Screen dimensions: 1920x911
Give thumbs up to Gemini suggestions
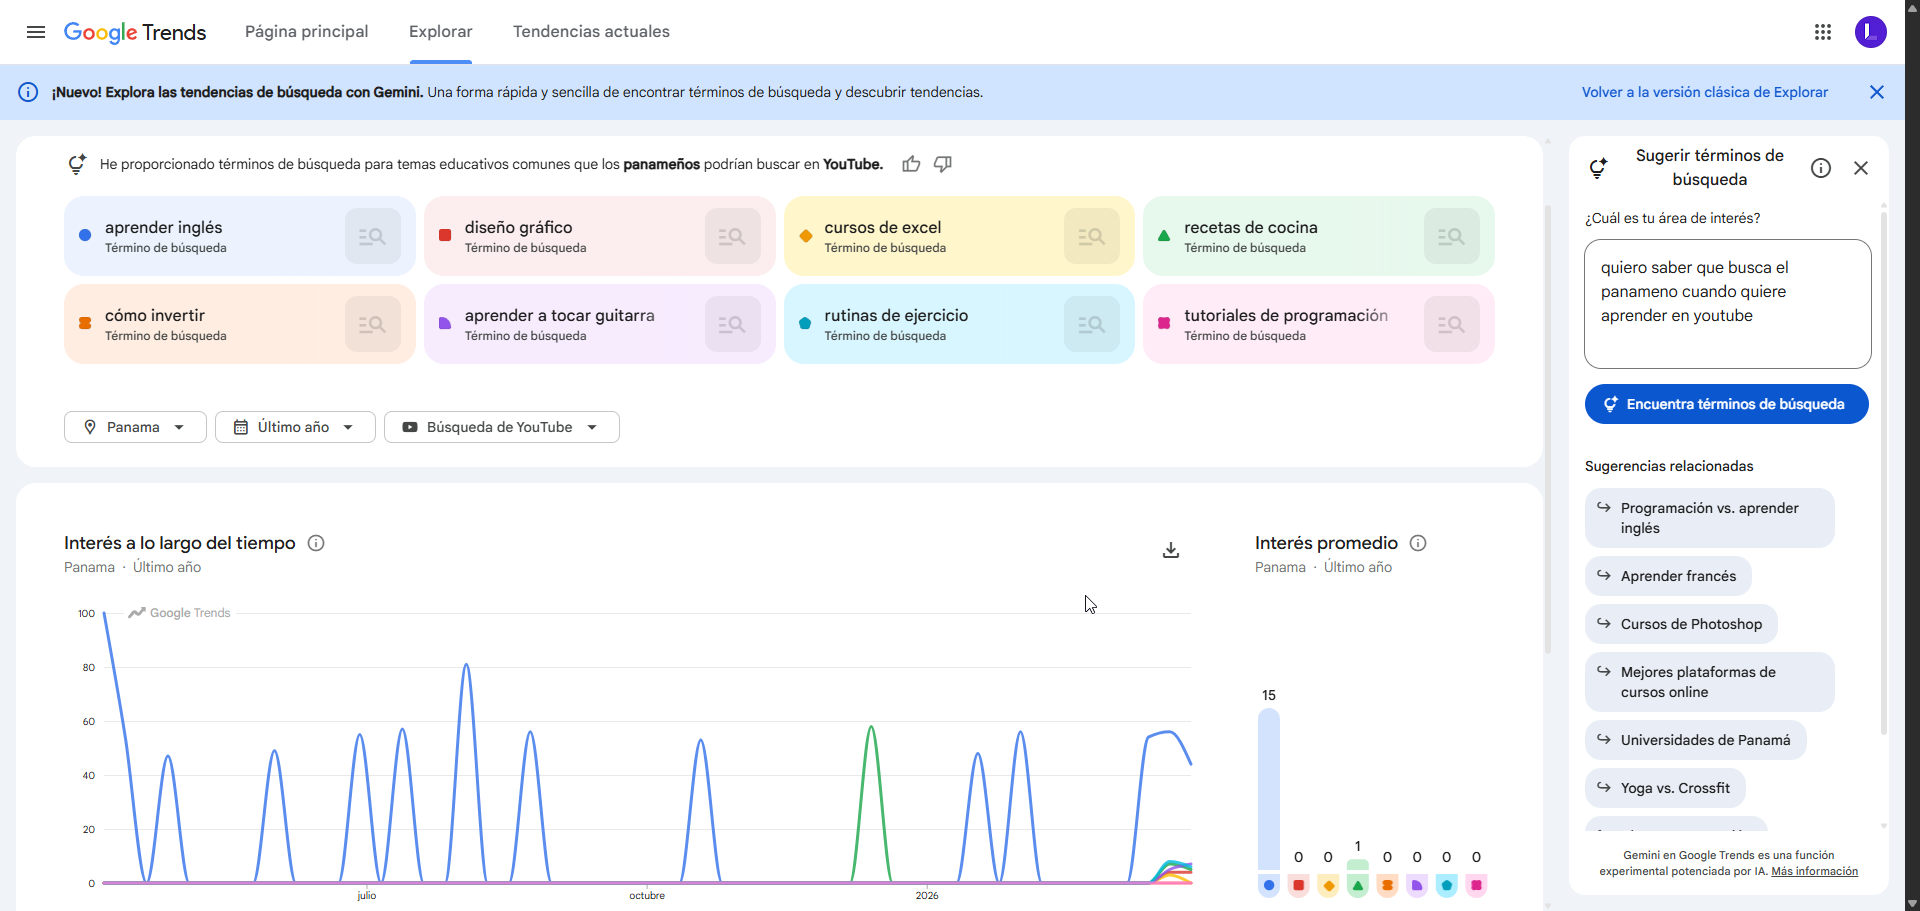click(911, 164)
